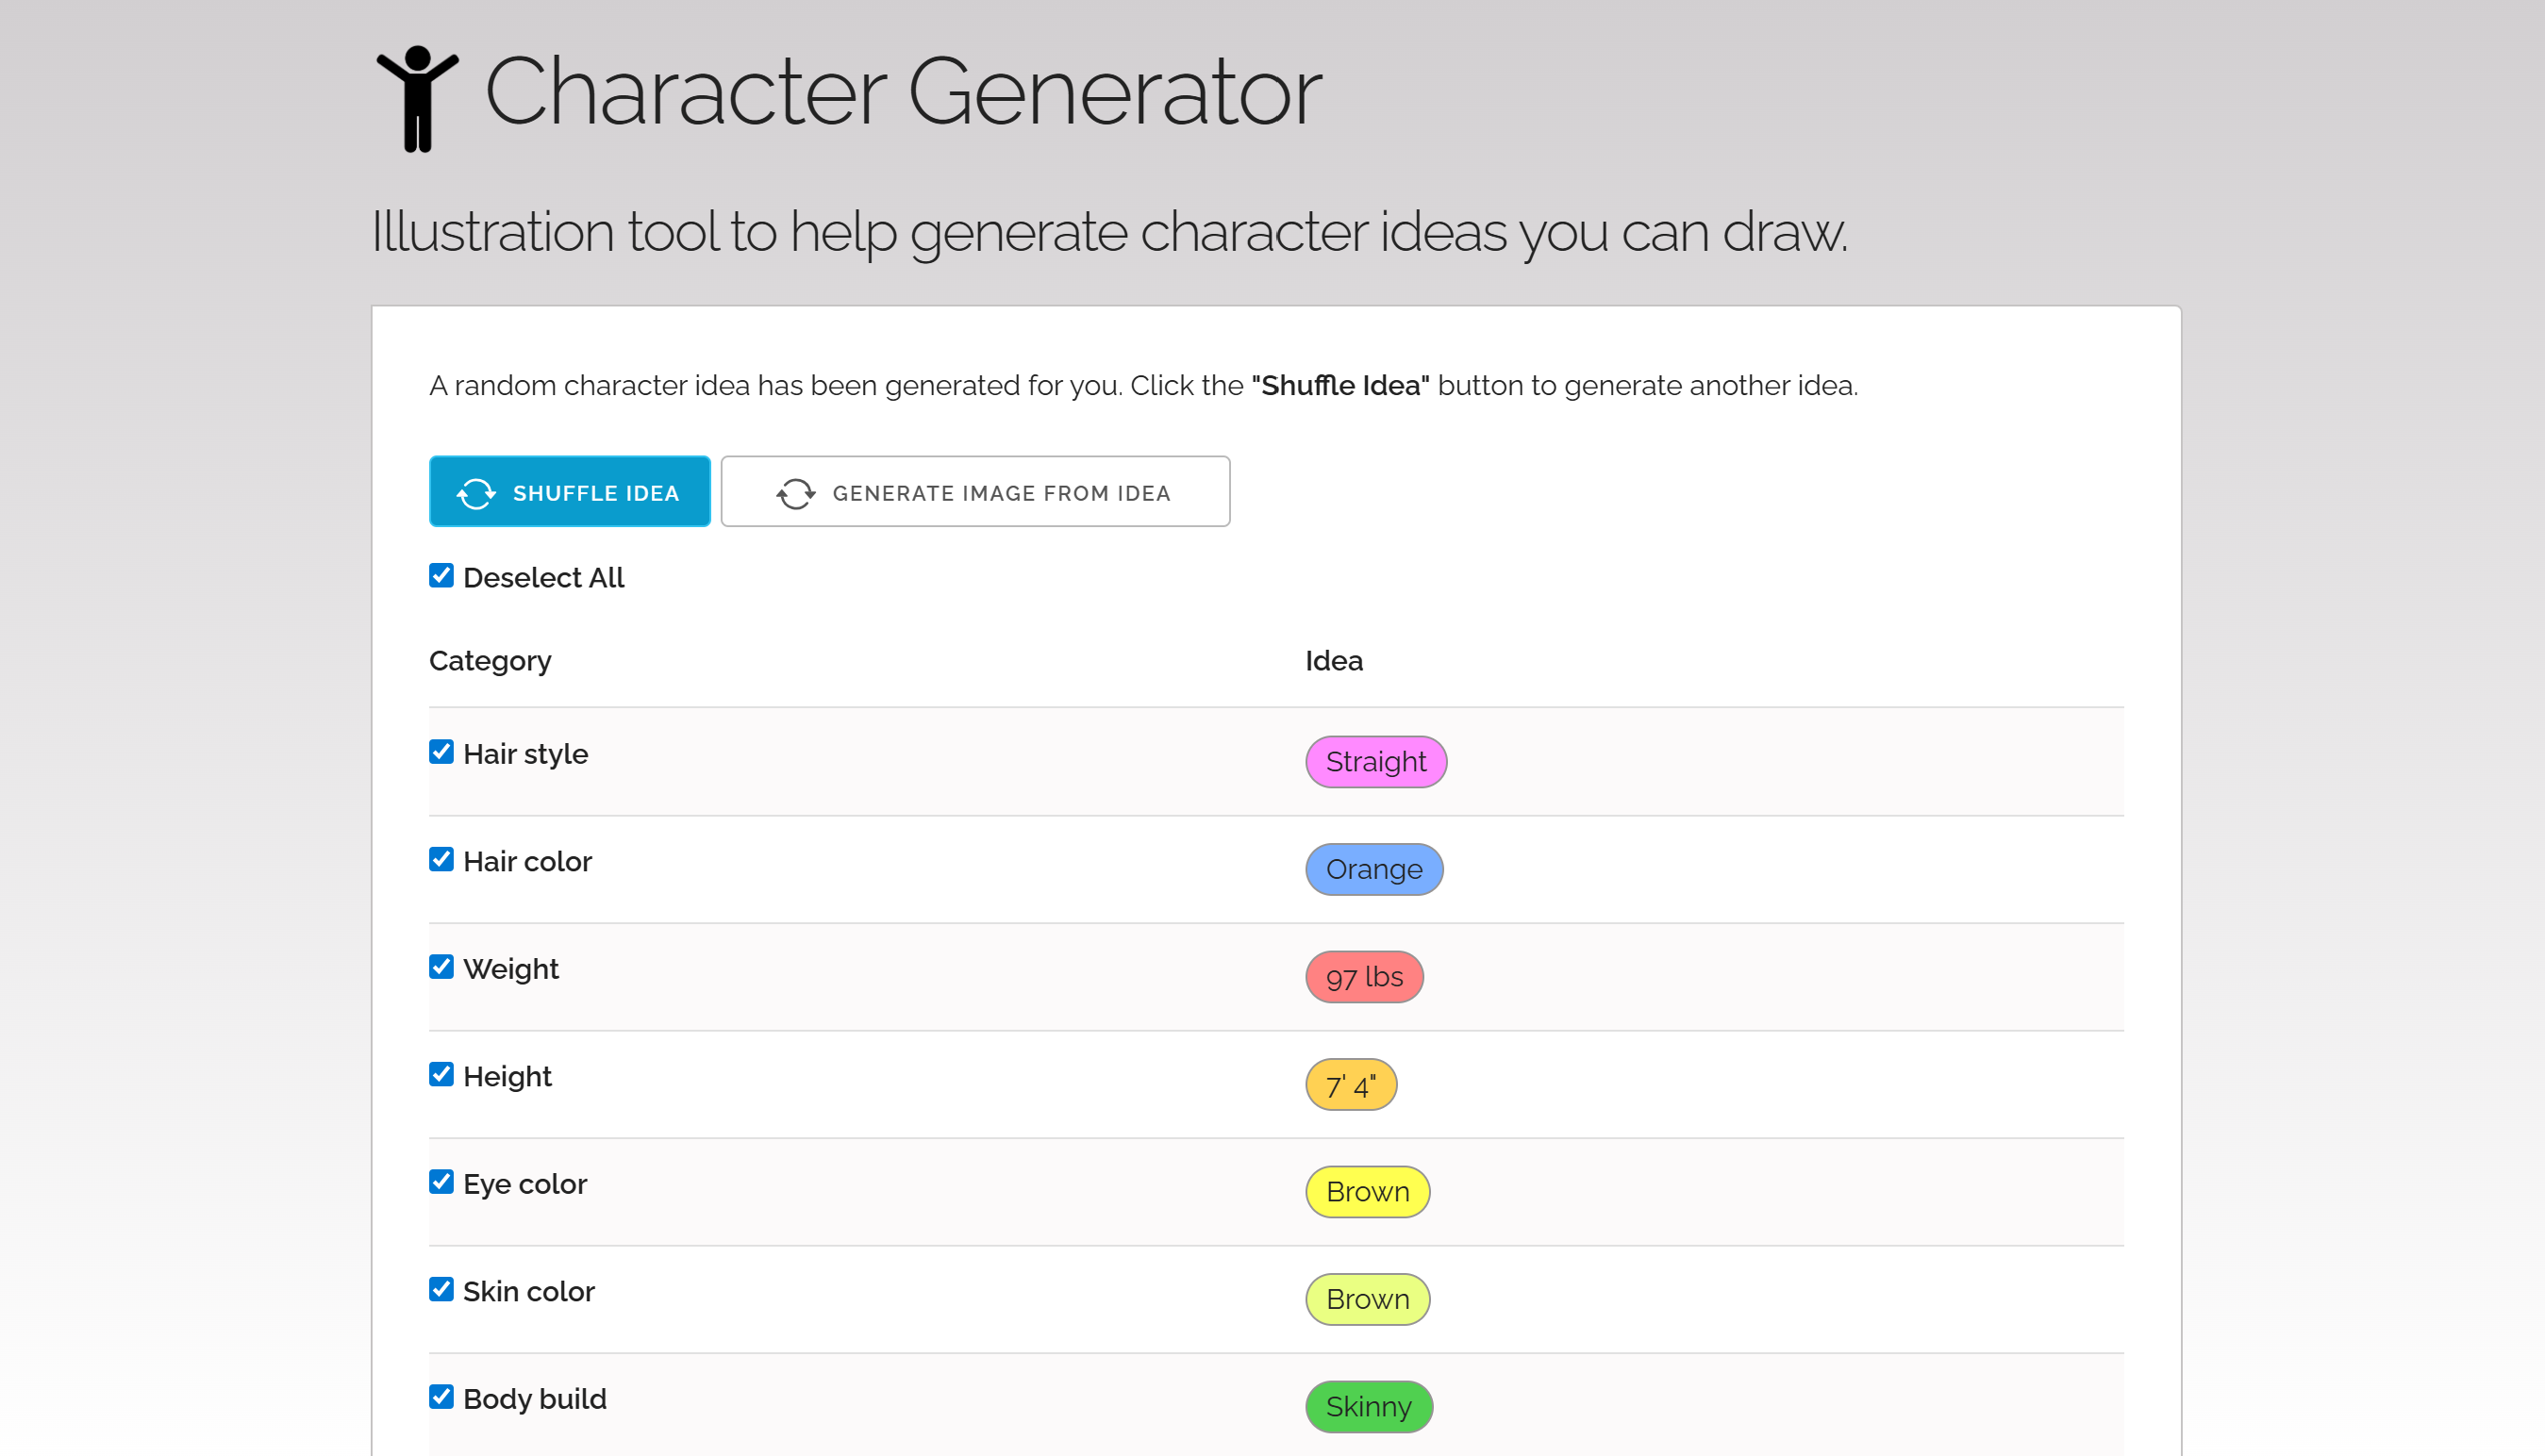Click the red 97 lbs tag
The image size is (2545, 1456).
point(1364,977)
